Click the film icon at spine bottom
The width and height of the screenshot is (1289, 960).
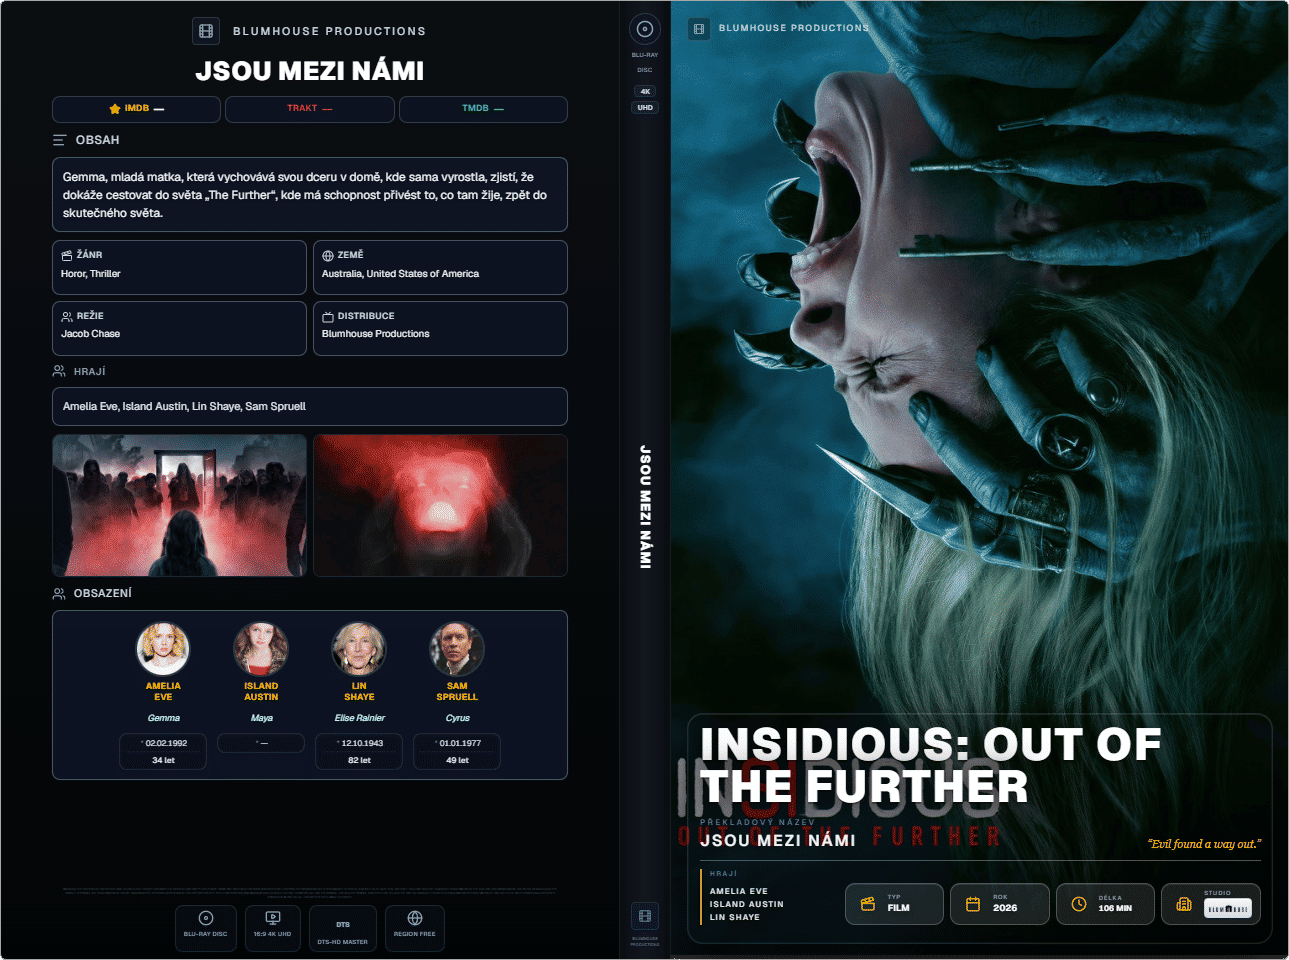645,915
